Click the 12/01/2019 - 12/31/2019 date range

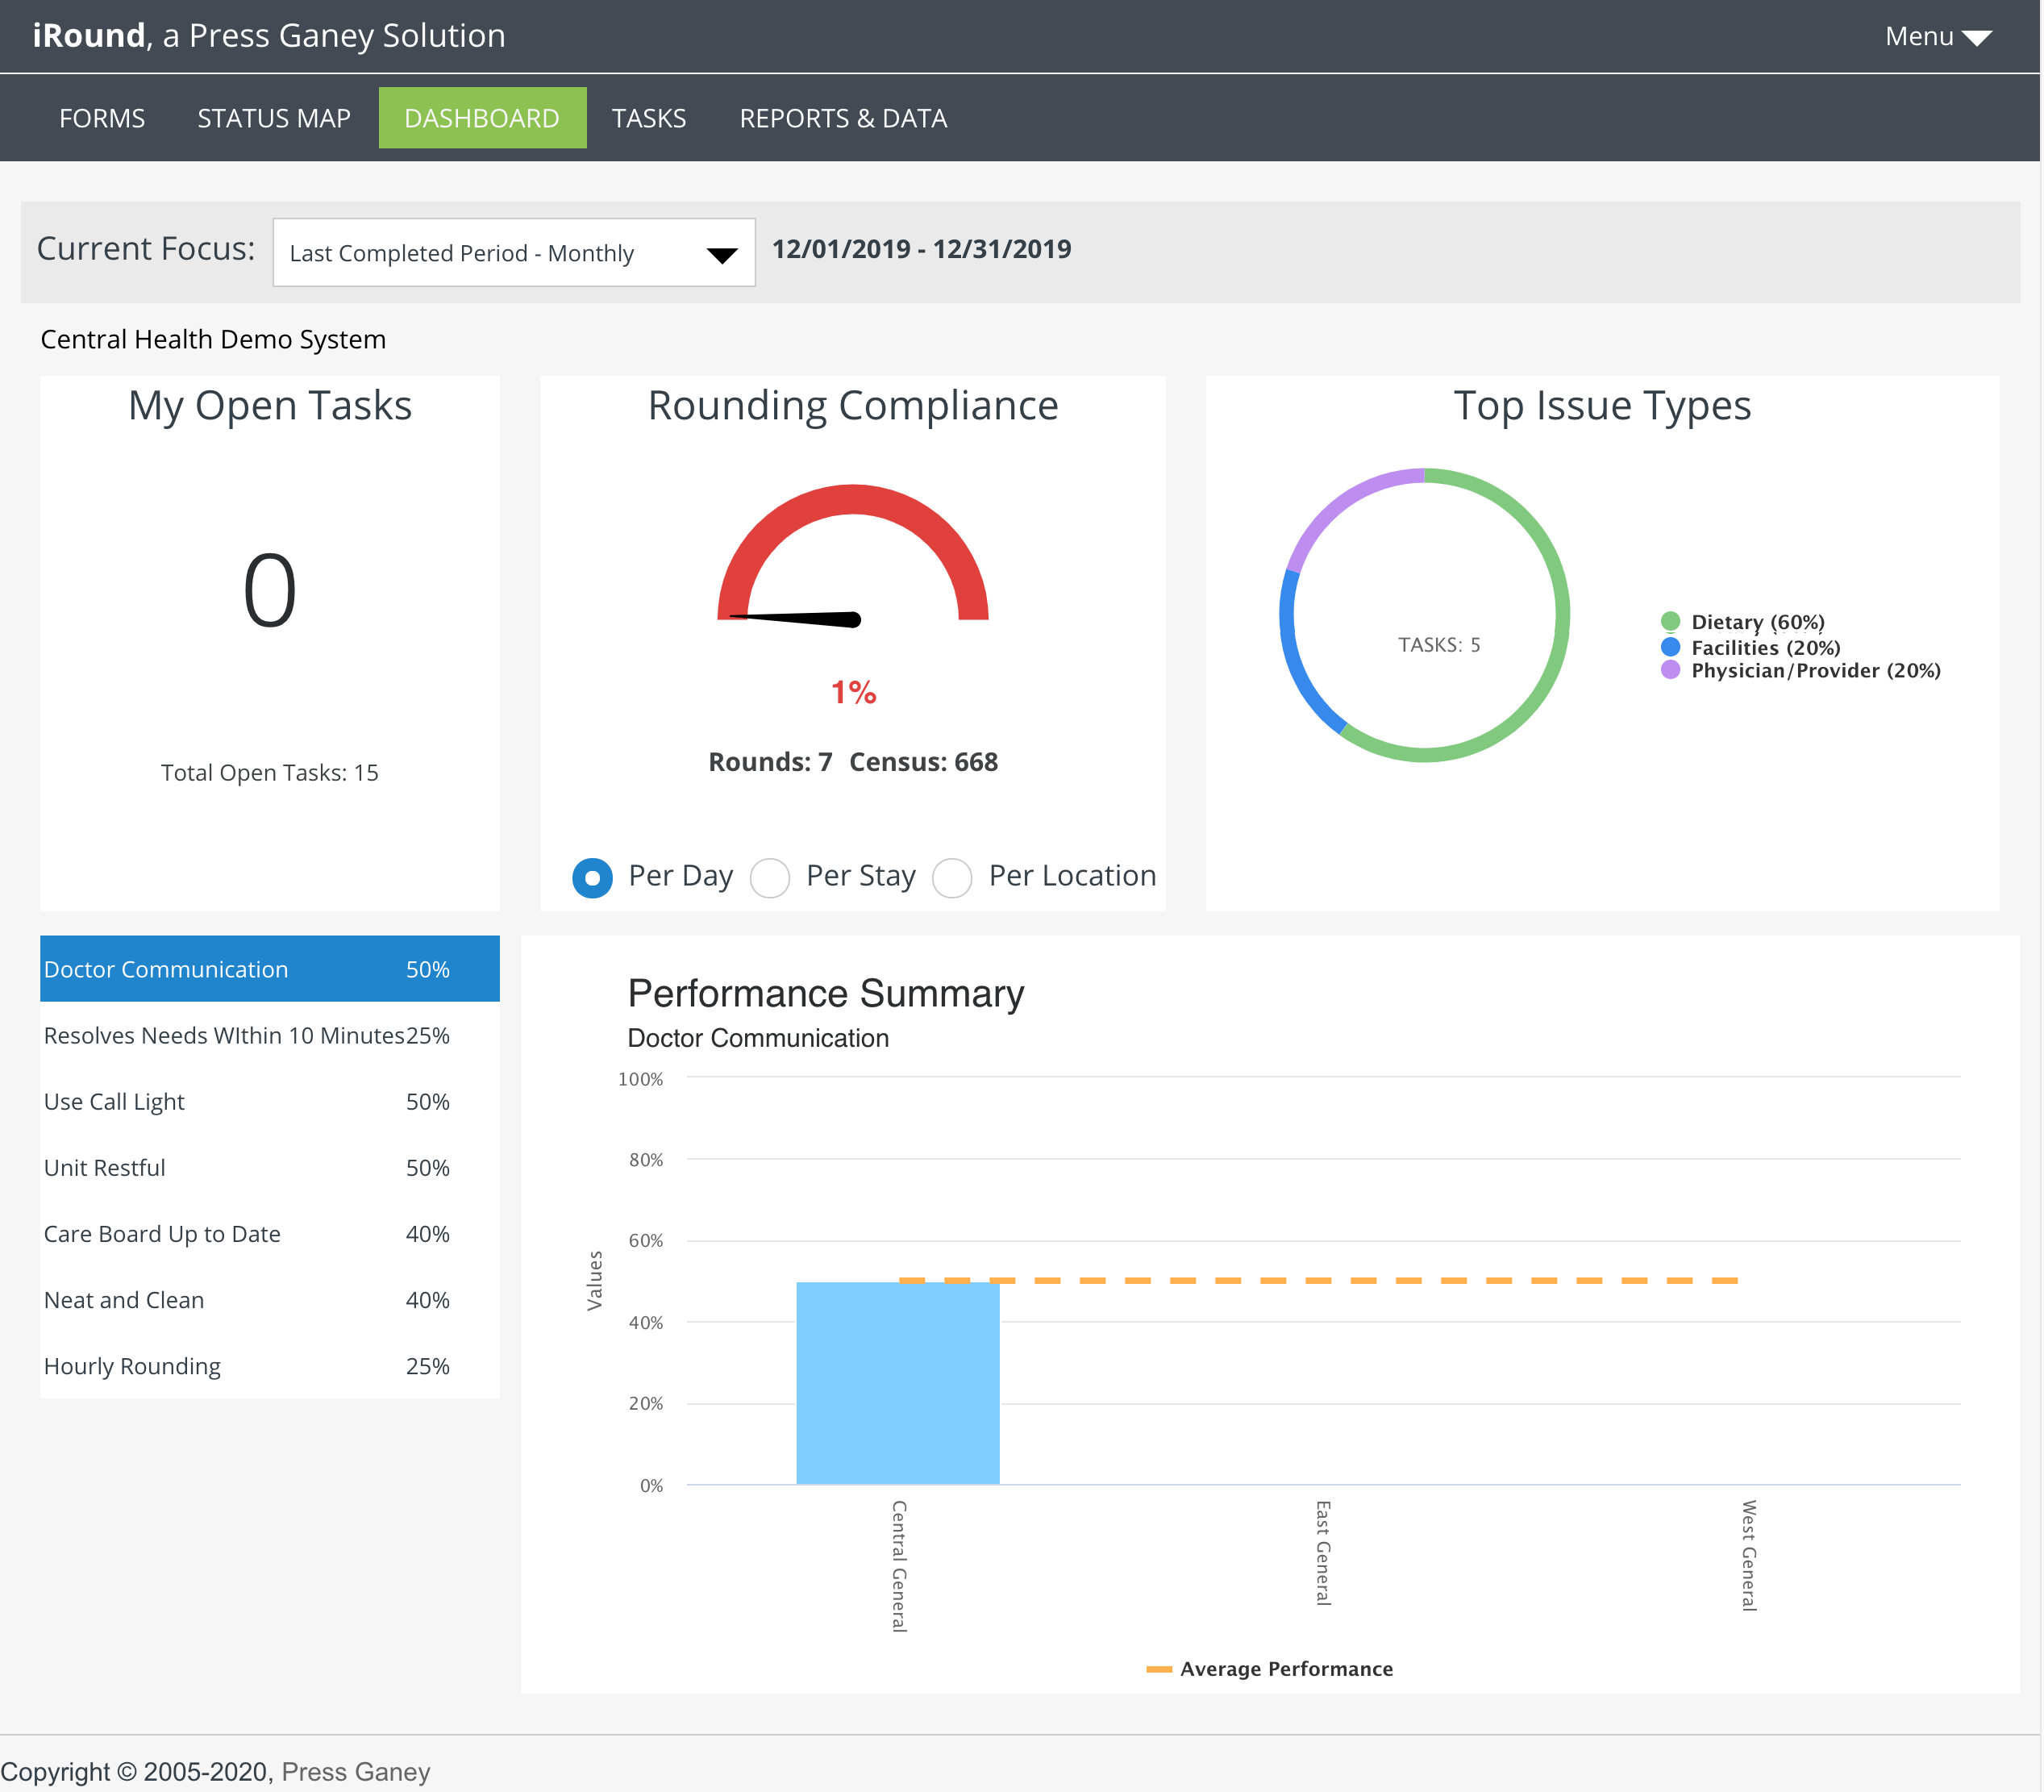pos(922,249)
